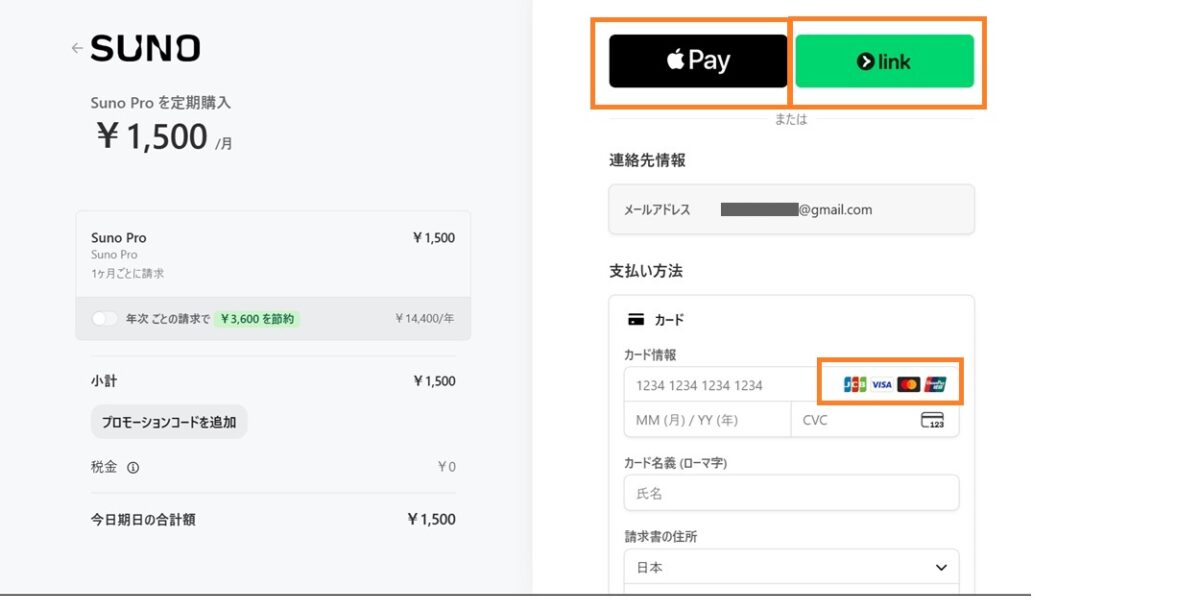Open the 日本 country dropdown
Viewport: 1200px width, 610px height.
[791, 567]
